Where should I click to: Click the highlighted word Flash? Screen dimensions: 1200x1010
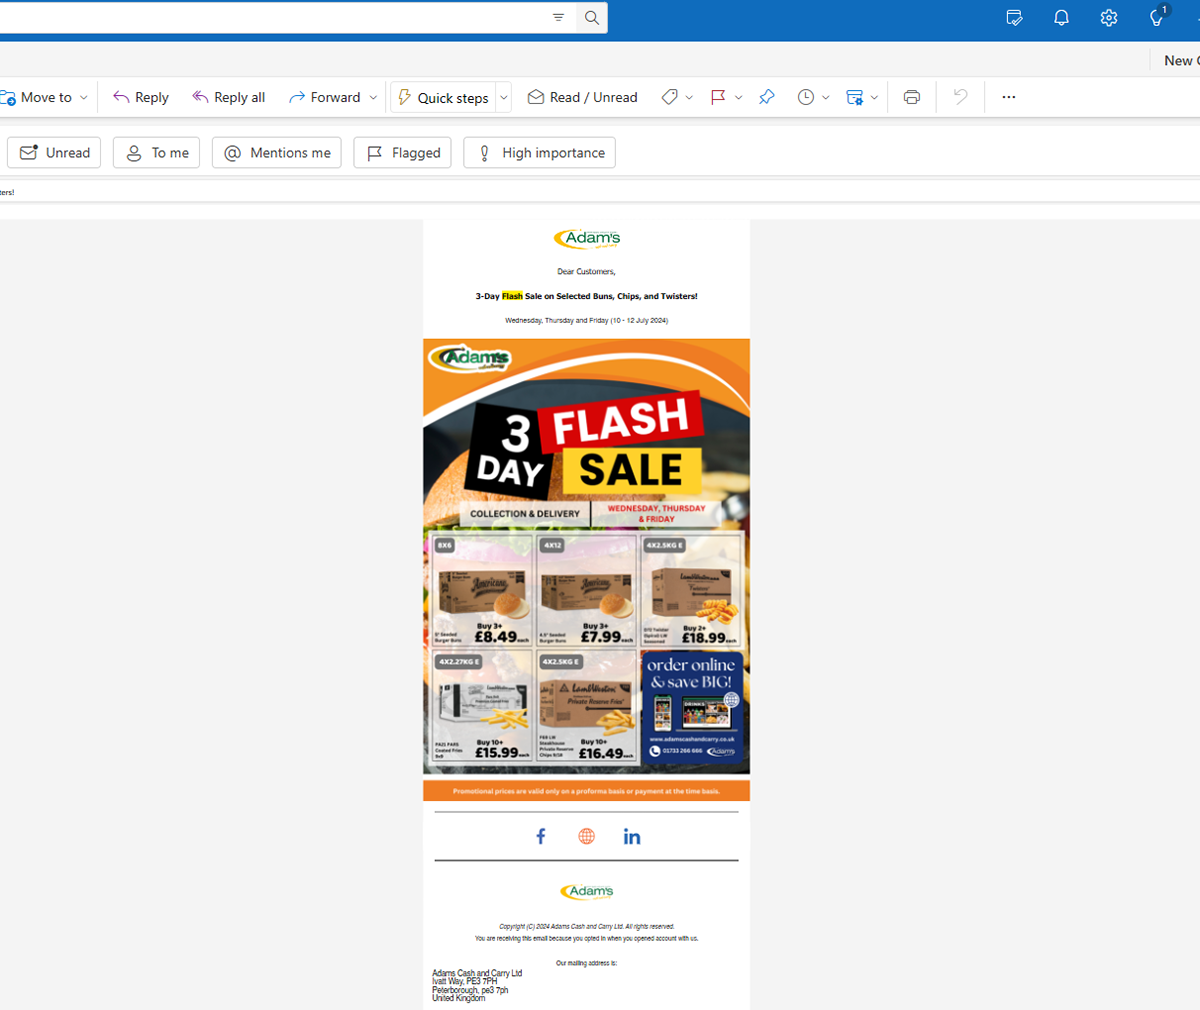tap(512, 296)
